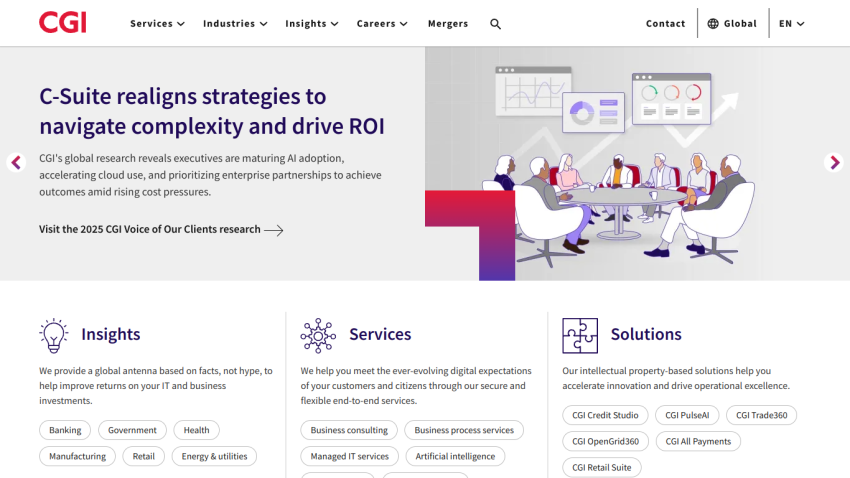This screenshot has height=478, width=850.
Task: Open Business consulting service
Action: point(349,430)
